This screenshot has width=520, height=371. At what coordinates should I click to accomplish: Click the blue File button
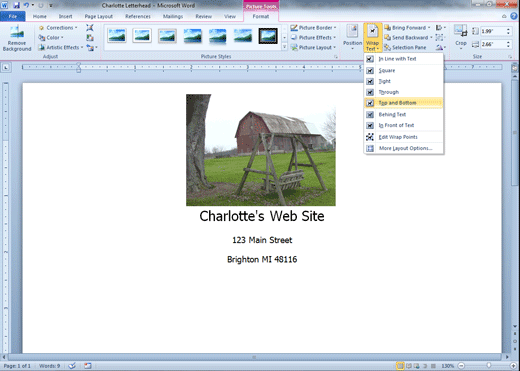click(13, 16)
